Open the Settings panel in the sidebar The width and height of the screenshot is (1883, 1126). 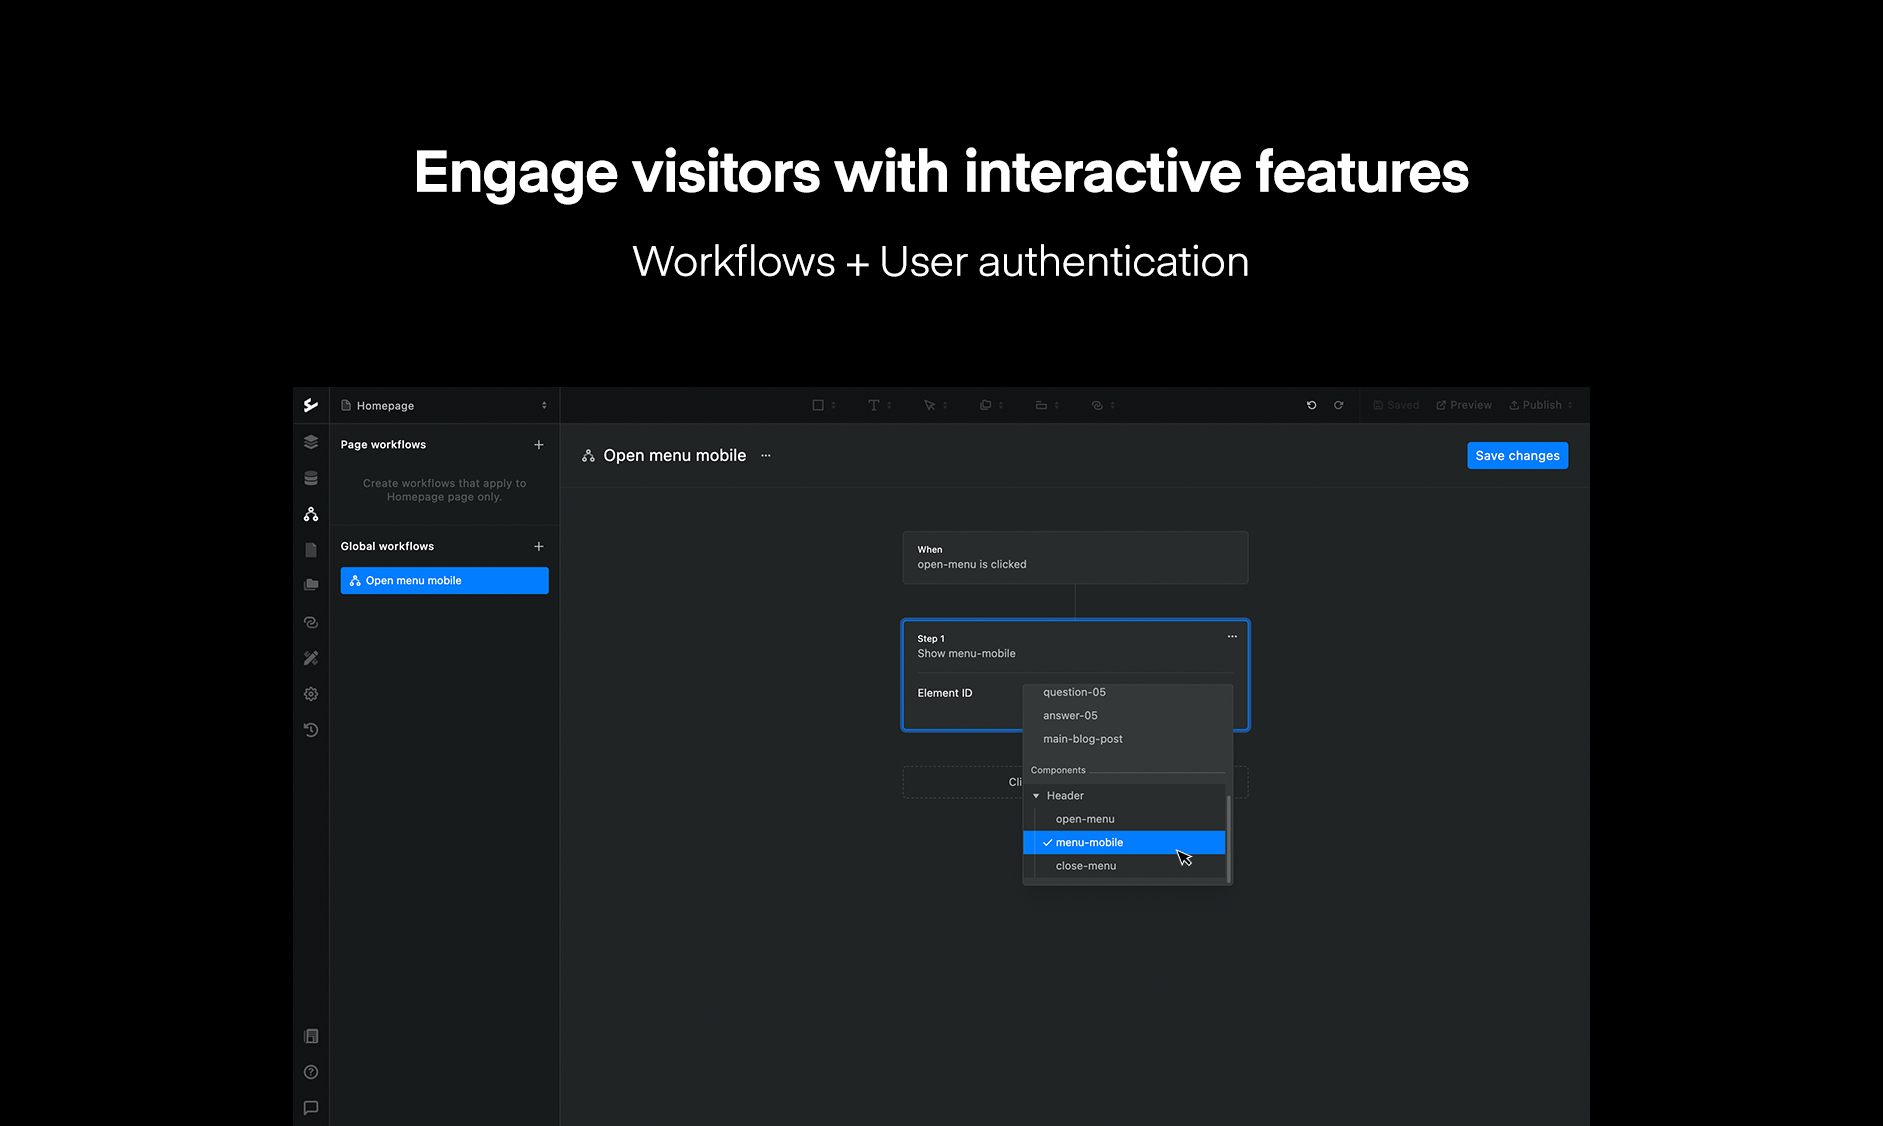(x=310, y=693)
